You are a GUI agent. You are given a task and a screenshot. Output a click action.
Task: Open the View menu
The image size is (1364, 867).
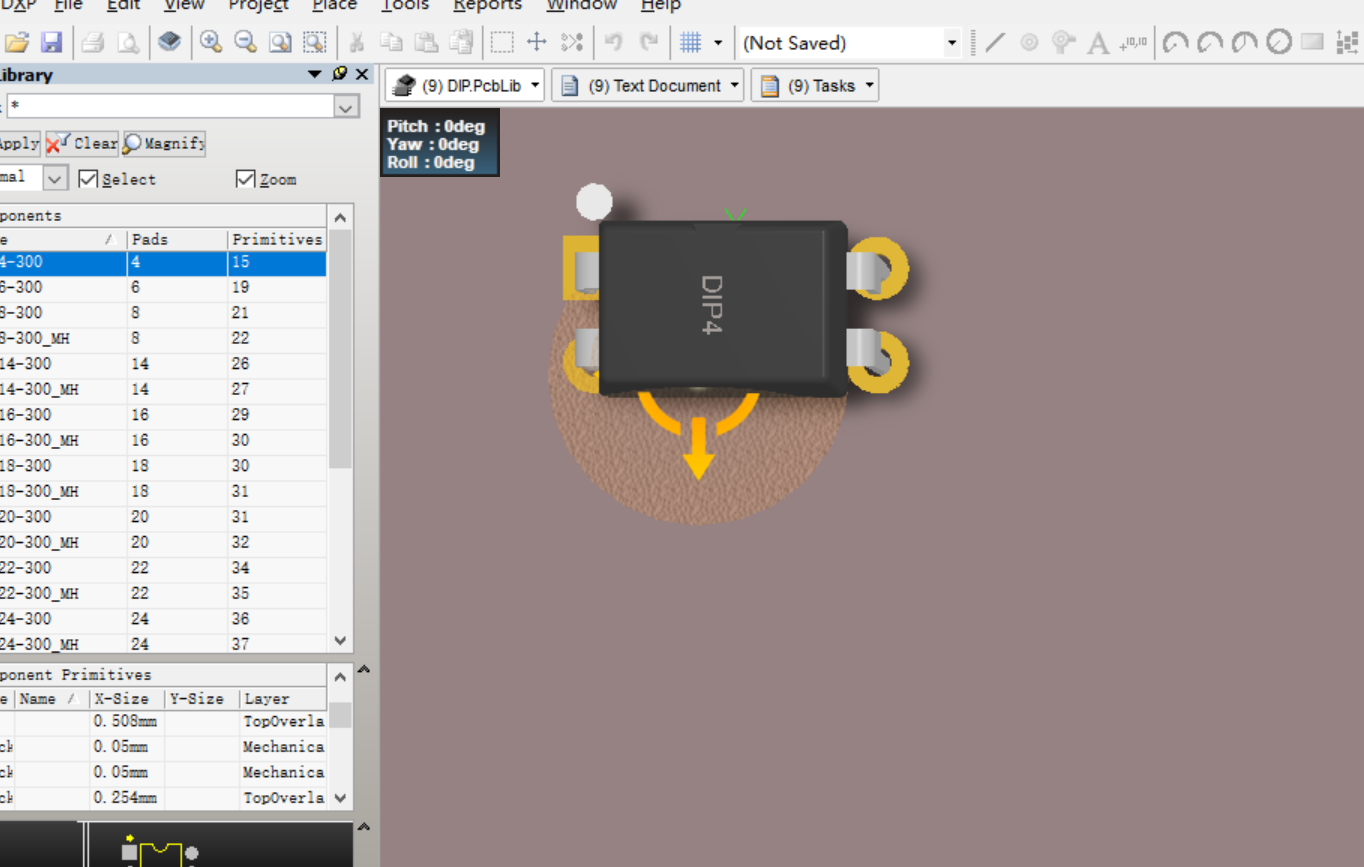tap(184, 5)
